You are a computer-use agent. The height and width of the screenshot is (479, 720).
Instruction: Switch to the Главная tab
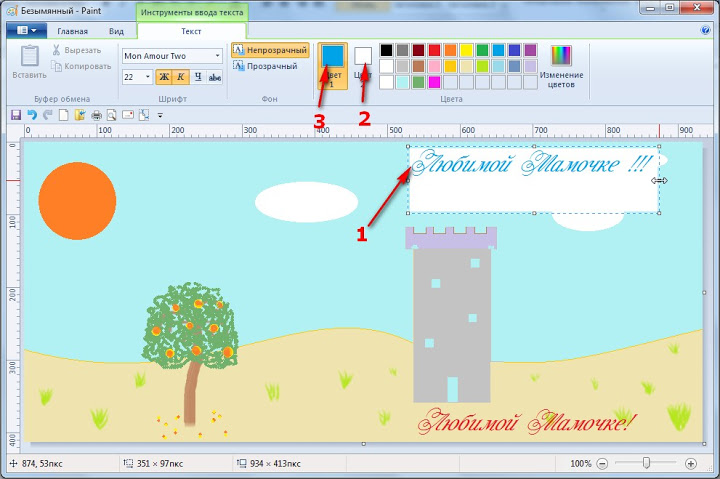[72, 31]
